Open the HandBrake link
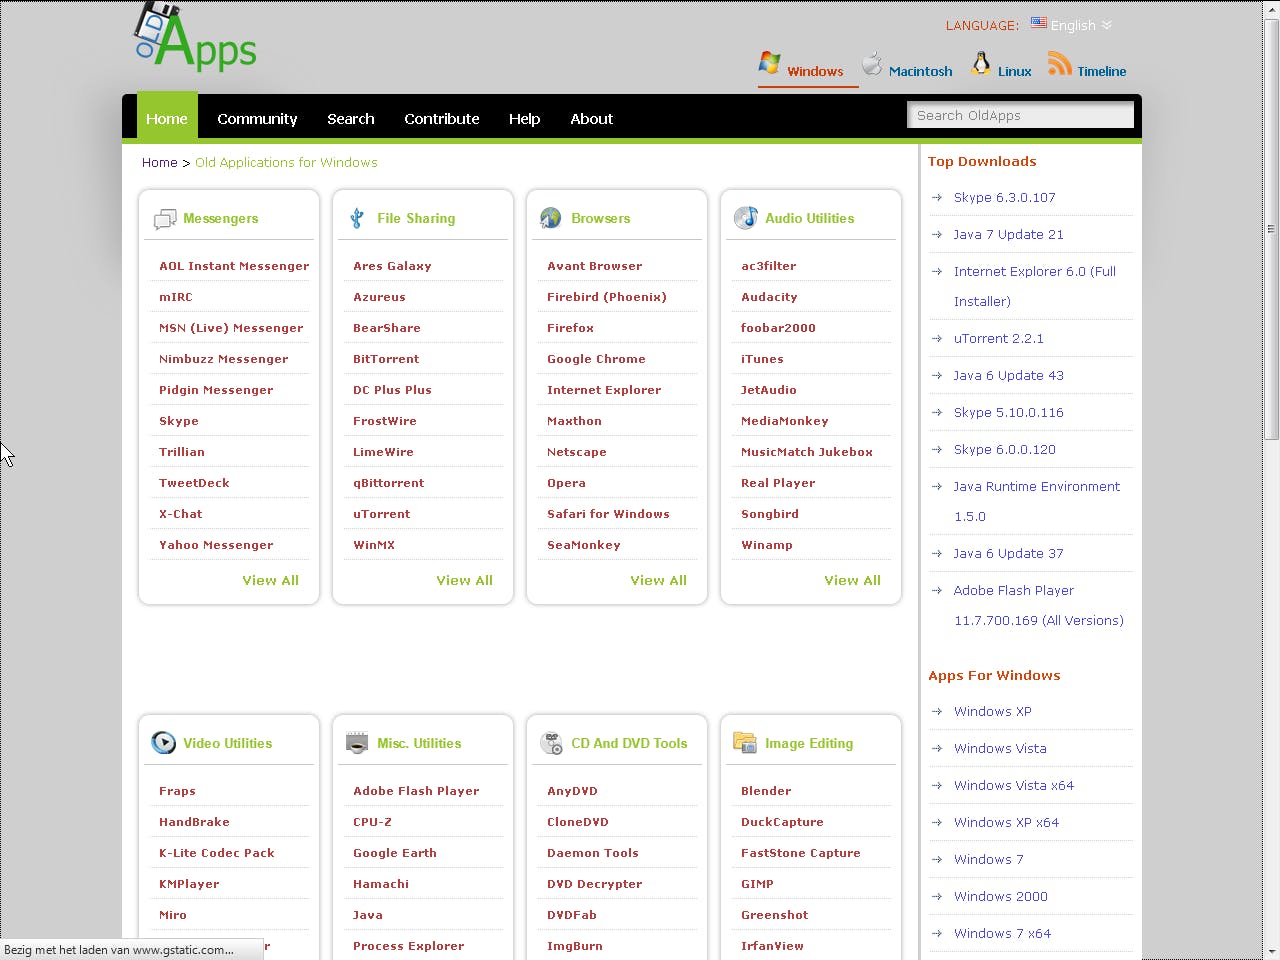 pos(194,822)
